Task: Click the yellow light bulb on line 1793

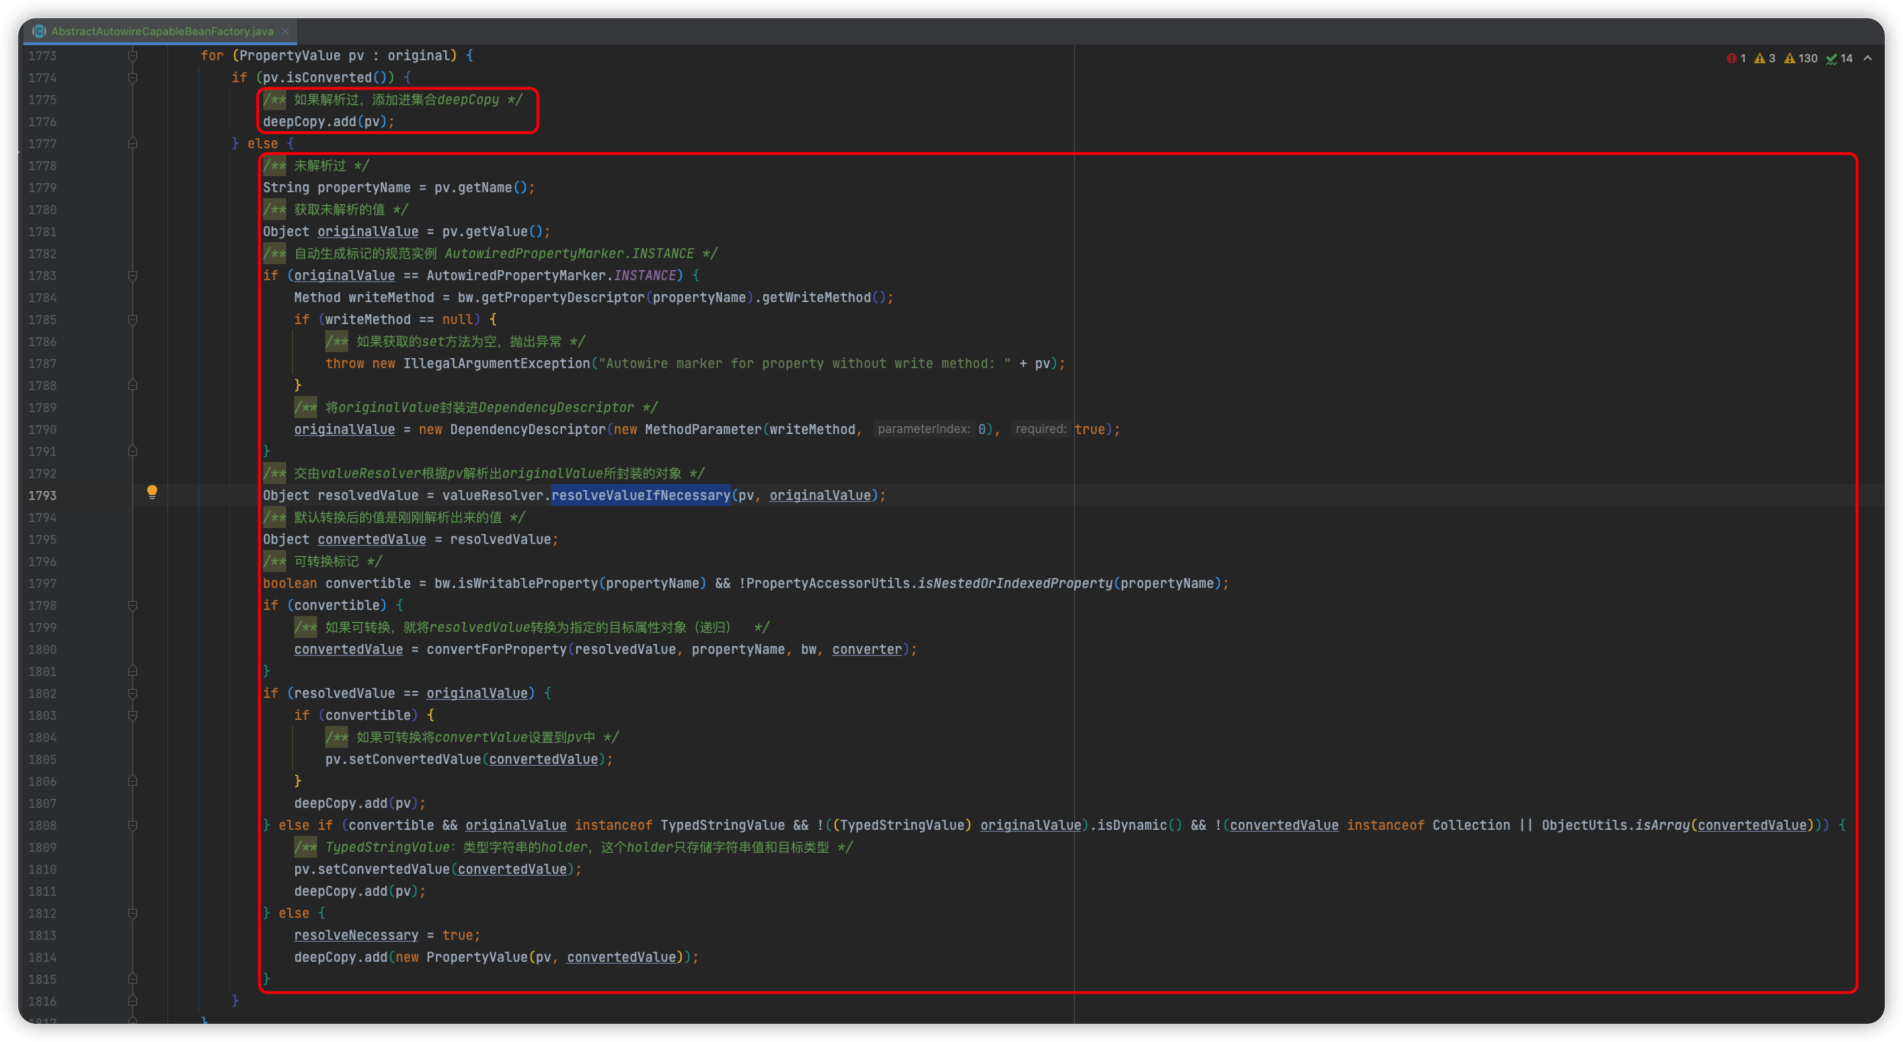Action: pyautogui.click(x=152, y=492)
